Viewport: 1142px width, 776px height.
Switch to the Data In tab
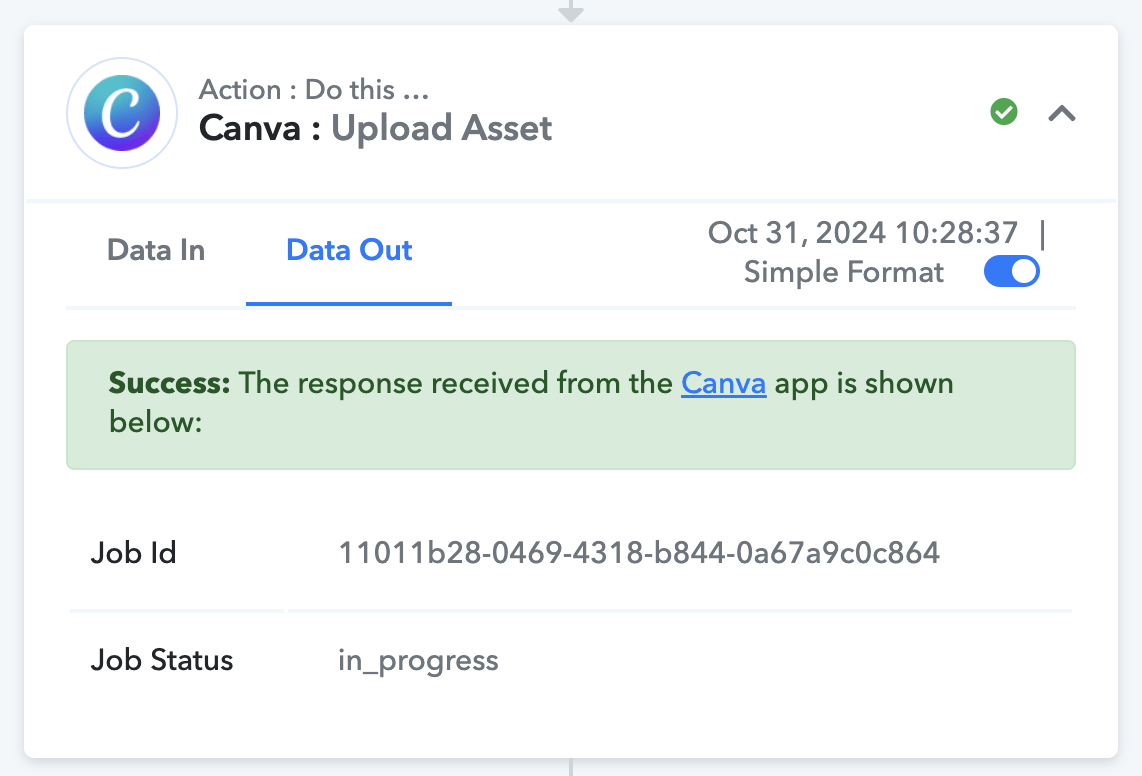(156, 250)
